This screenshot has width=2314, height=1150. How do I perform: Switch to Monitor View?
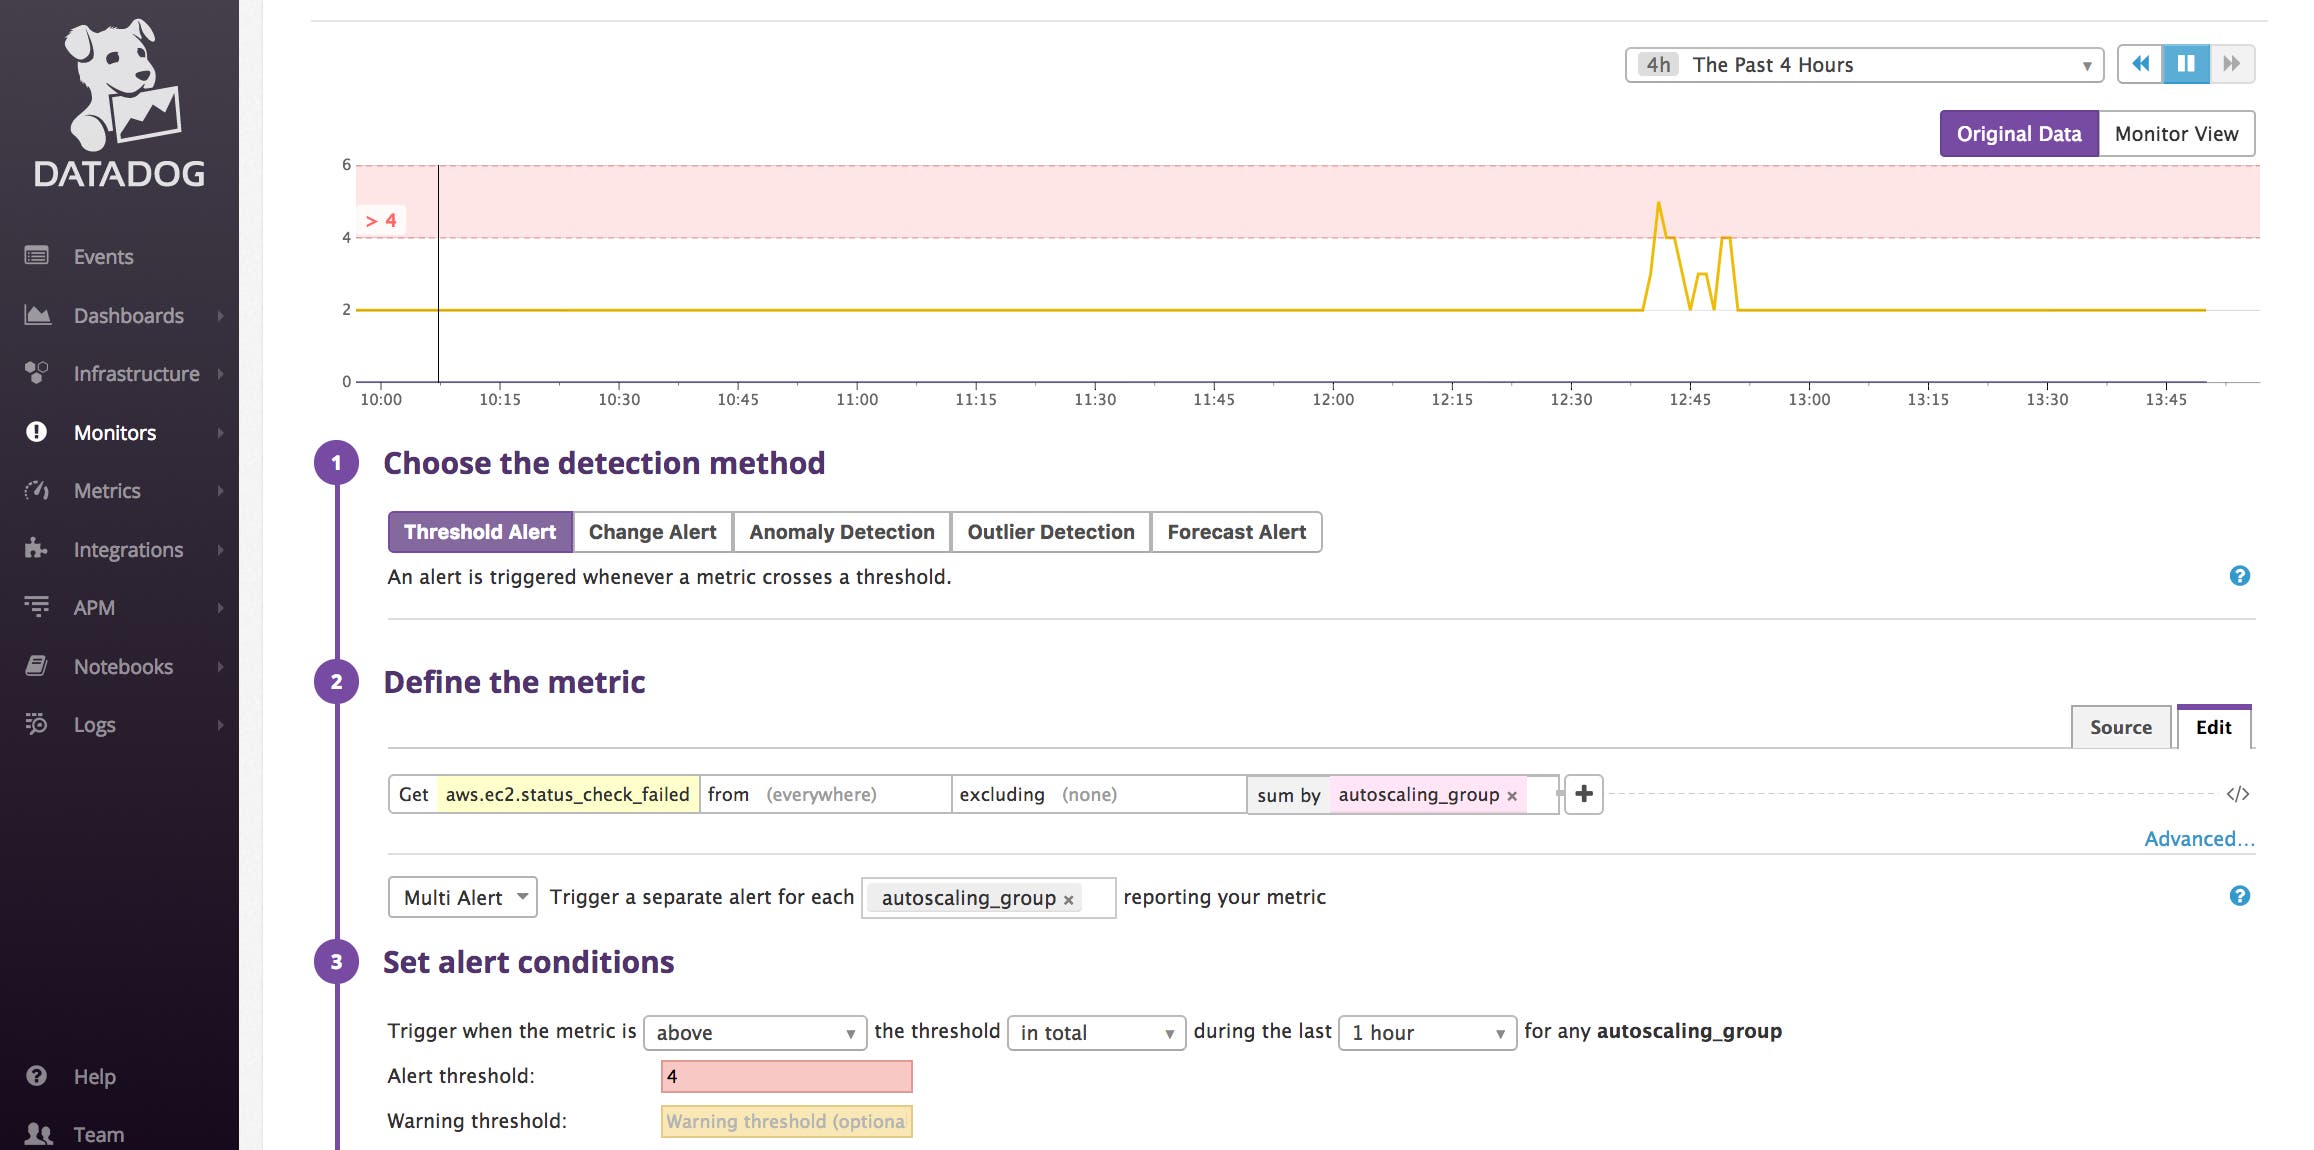pyautogui.click(x=2176, y=132)
